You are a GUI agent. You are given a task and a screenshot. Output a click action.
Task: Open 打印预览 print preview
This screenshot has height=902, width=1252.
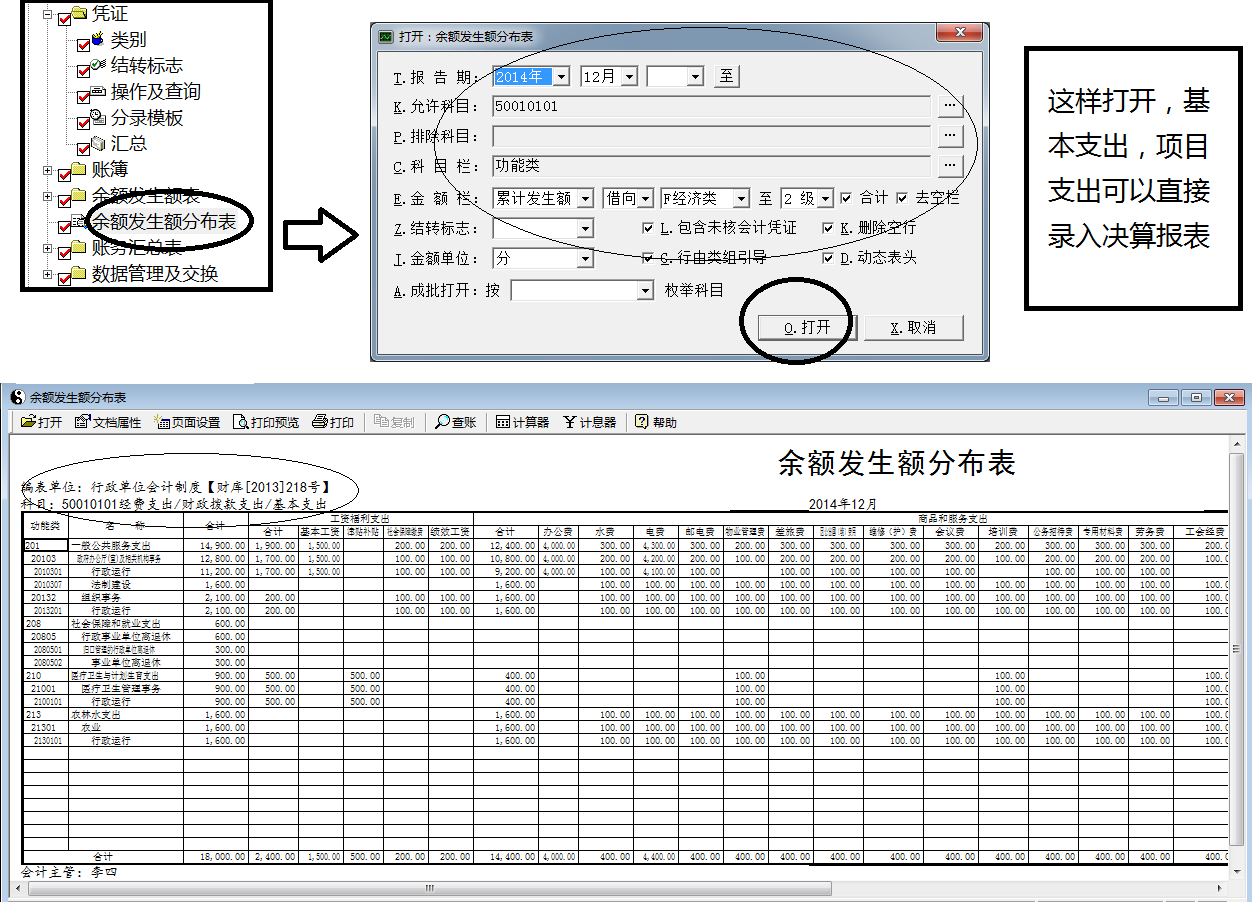(x=241, y=422)
